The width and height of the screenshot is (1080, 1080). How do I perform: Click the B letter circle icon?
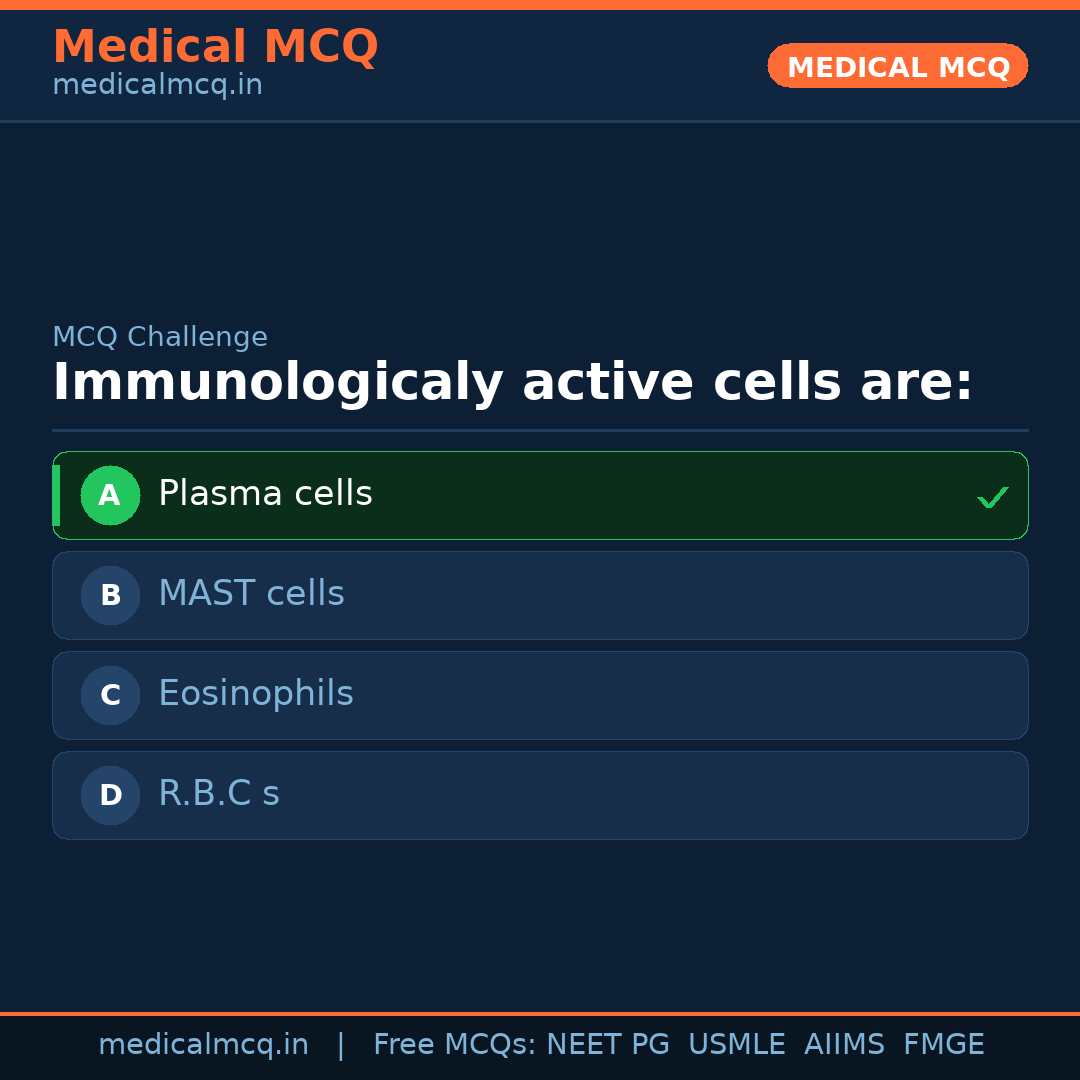click(x=110, y=595)
